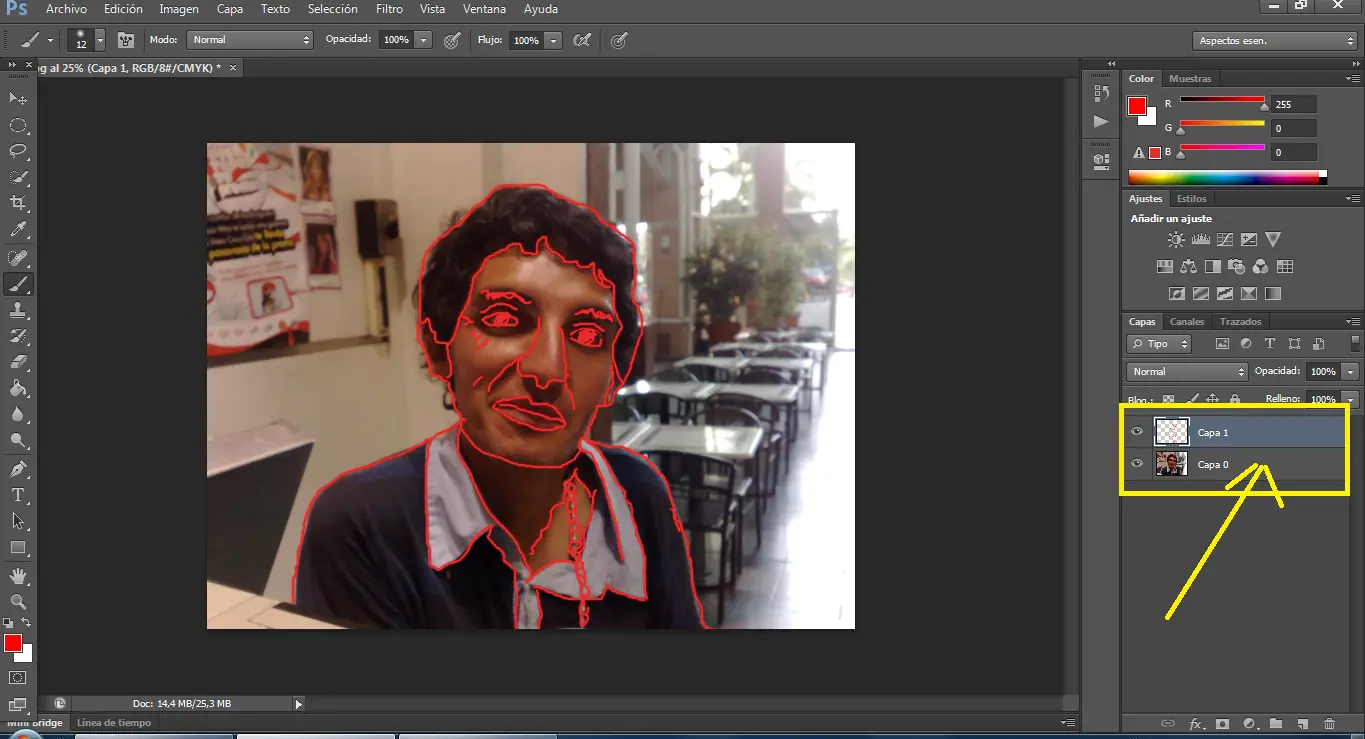Toggle Quick Mask mode
The image size is (1365, 739).
[18, 679]
